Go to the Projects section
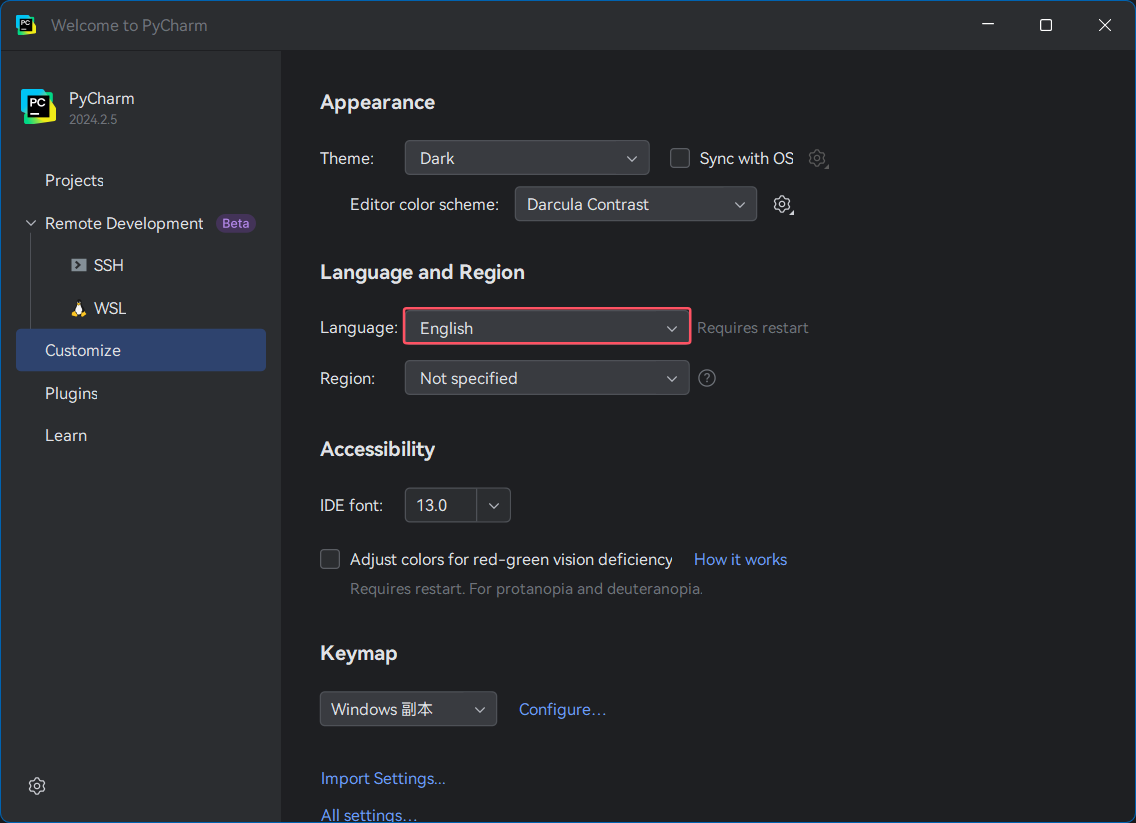The width and height of the screenshot is (1136, 823). point(75,180)
